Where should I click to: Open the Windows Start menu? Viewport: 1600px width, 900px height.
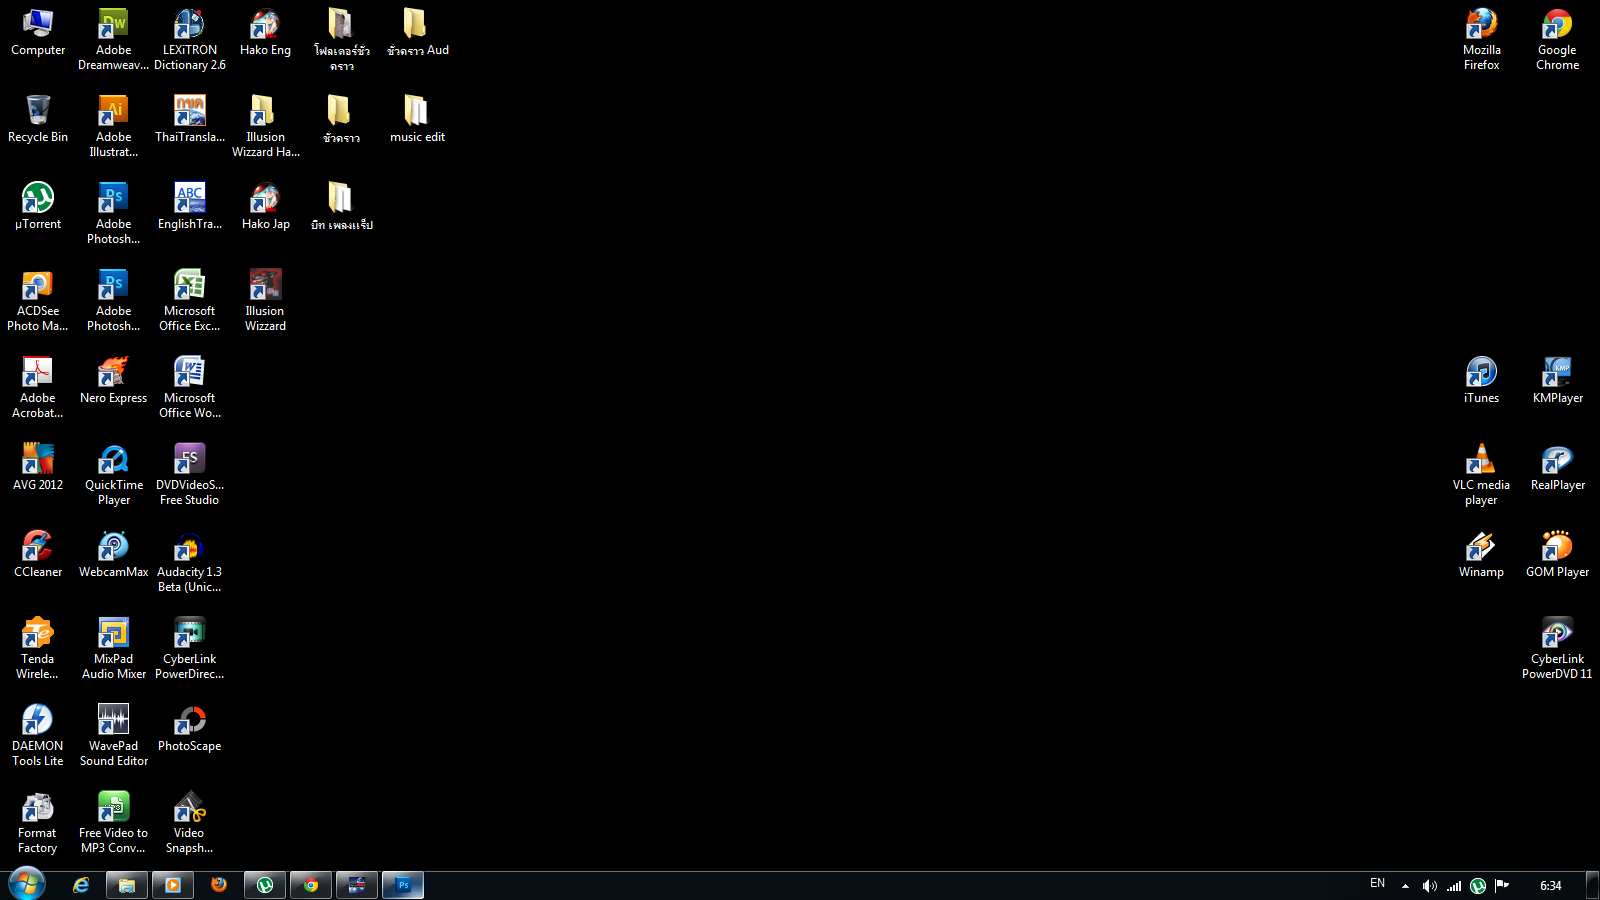(27, 885)
